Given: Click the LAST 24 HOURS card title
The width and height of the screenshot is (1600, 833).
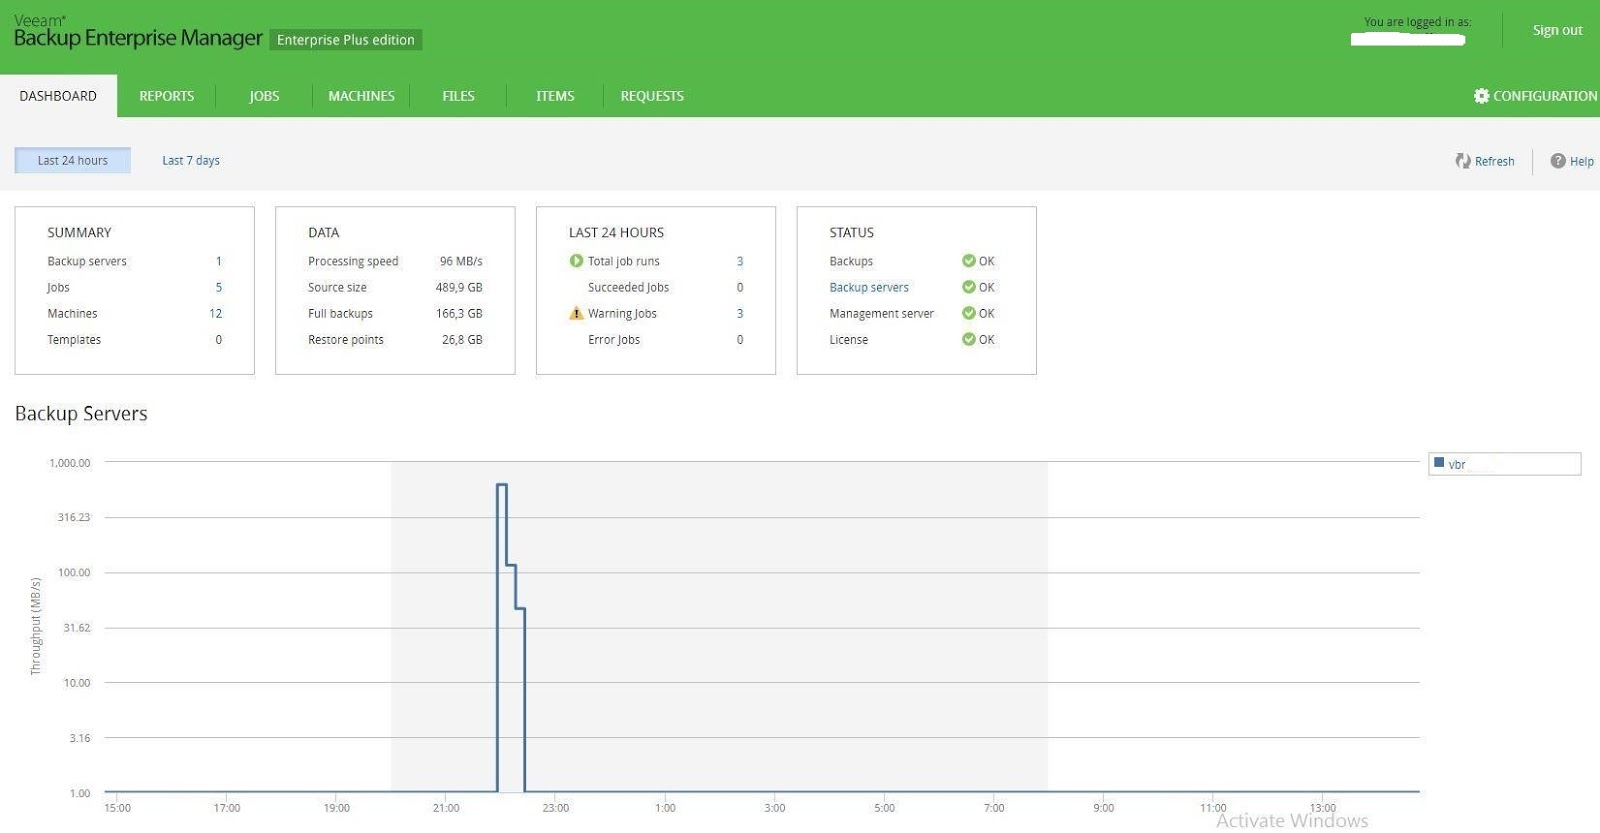Looking at the screenshot, I should [616, 232].
